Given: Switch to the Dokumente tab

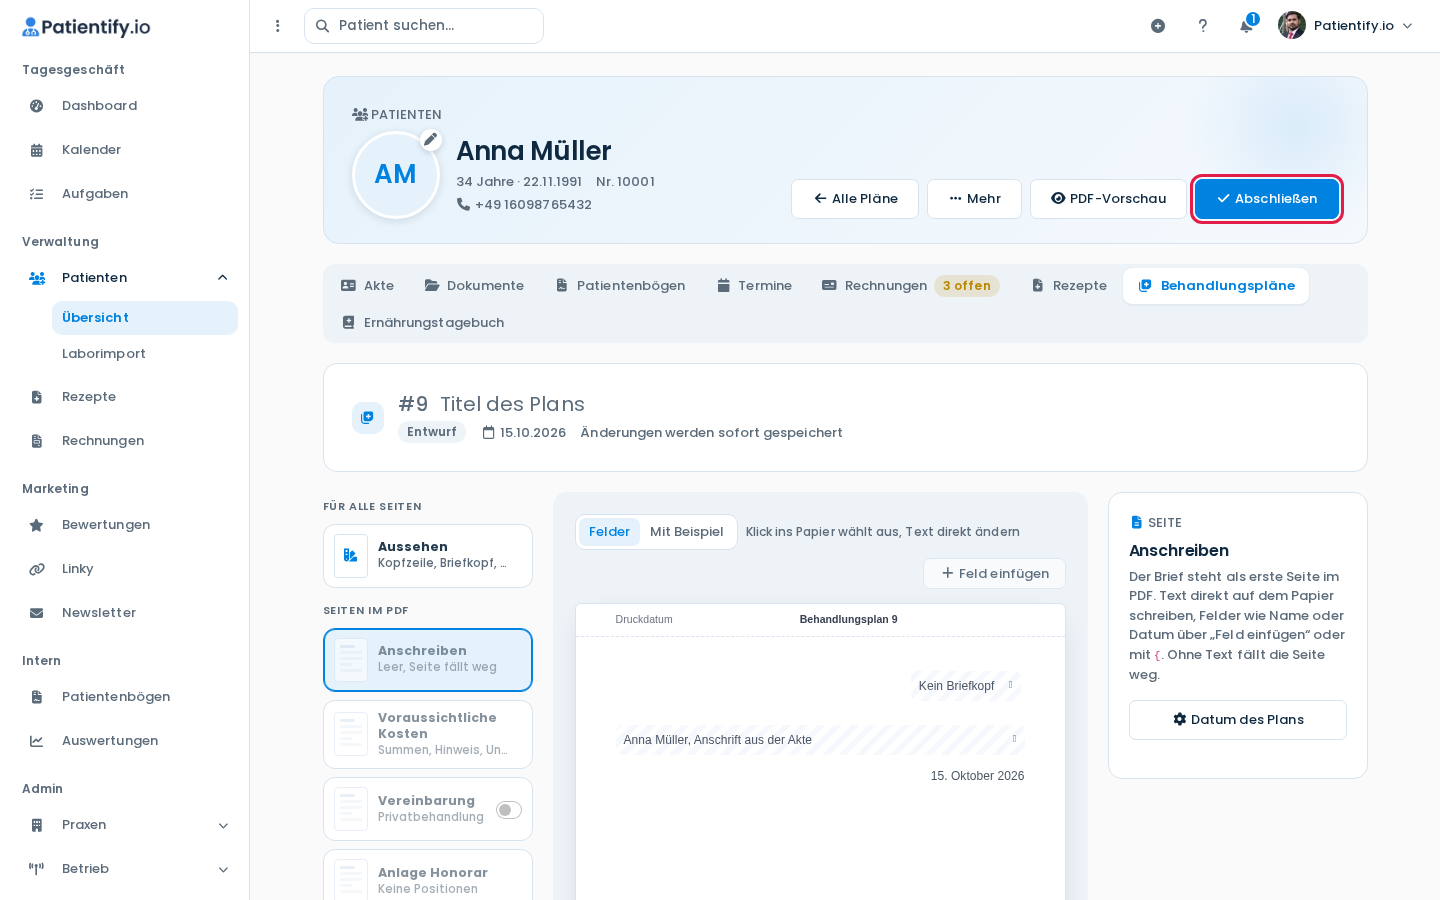Looking at the screenshot, I should click(474, 286).
